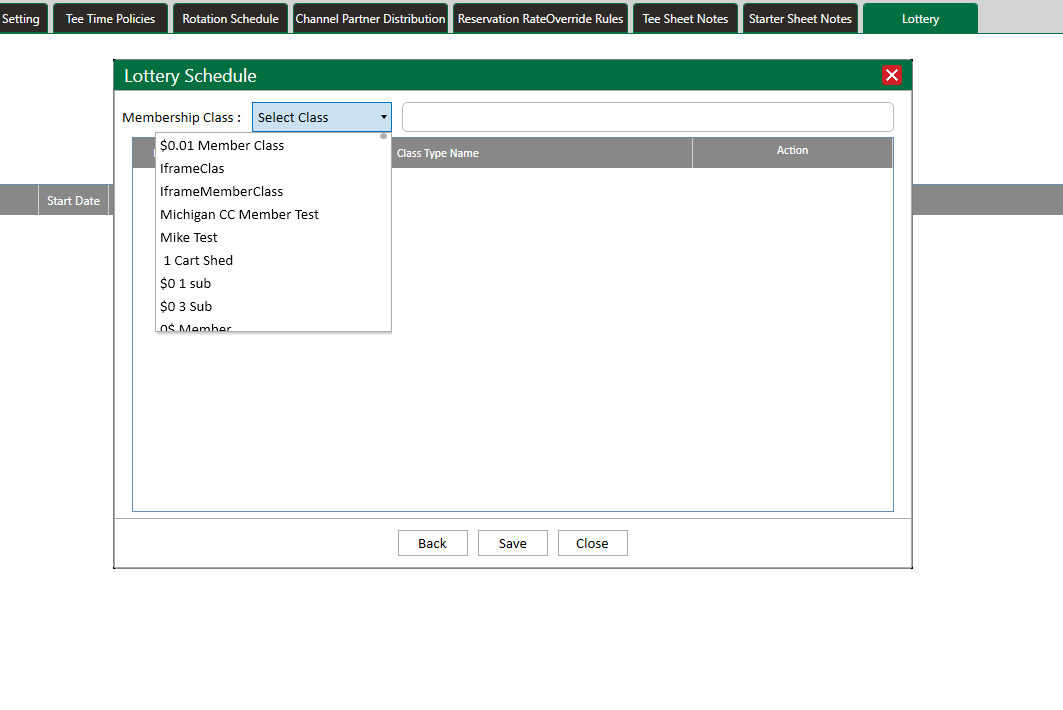The height and width of the screenshot is (710, 1063).
Task: Go to Channel Partner Distribution tab
Action: (370, 18)
